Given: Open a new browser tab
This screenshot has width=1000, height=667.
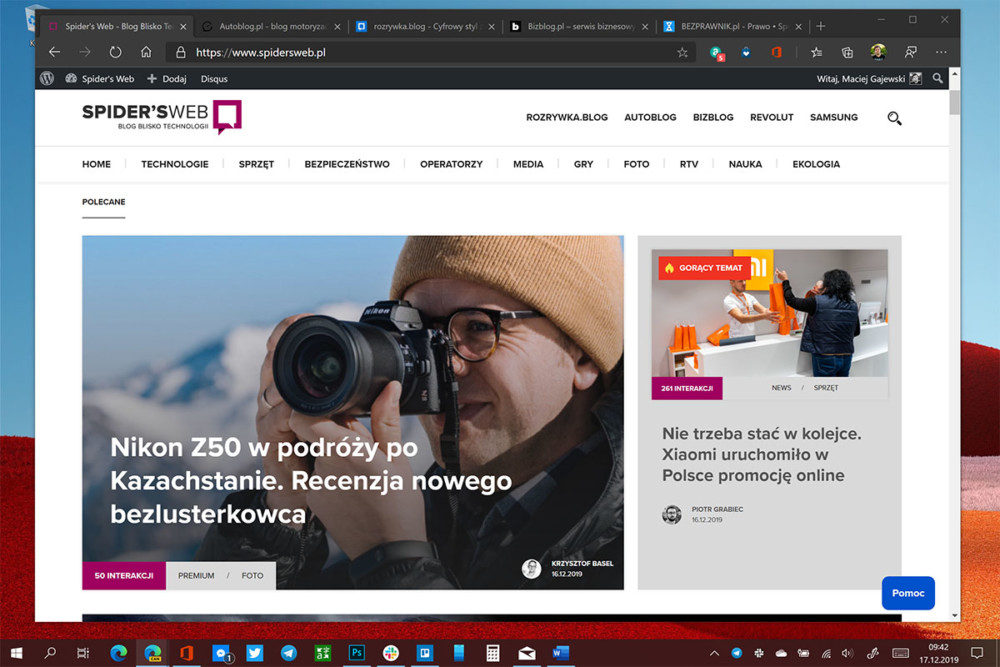Looking at the screenshot, I should click(x=821, y=26).
